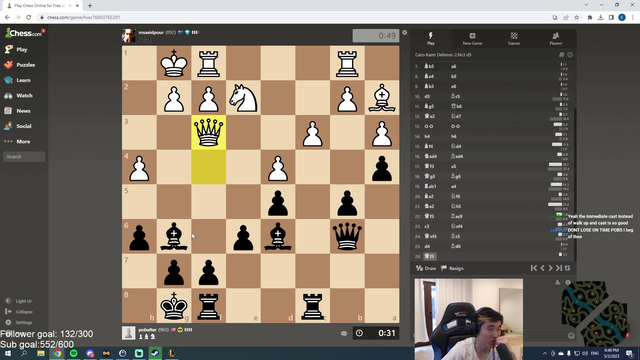Screen dimensions: 640x360
Task: Click the Chess.com logo
Action: [x=24, y=33]
